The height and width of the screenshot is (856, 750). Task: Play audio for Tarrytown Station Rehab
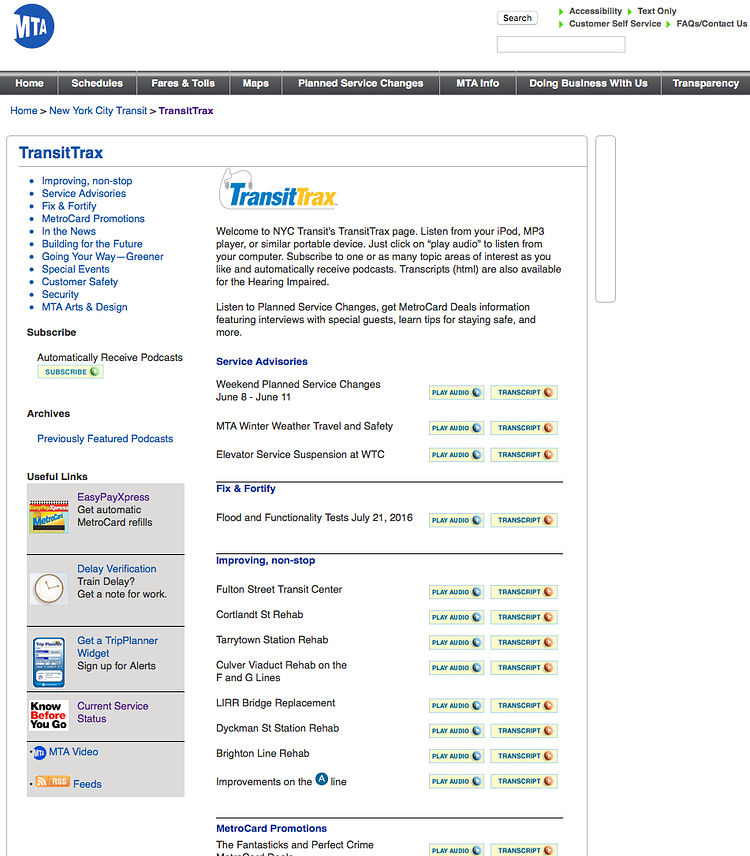coord(456,643)
